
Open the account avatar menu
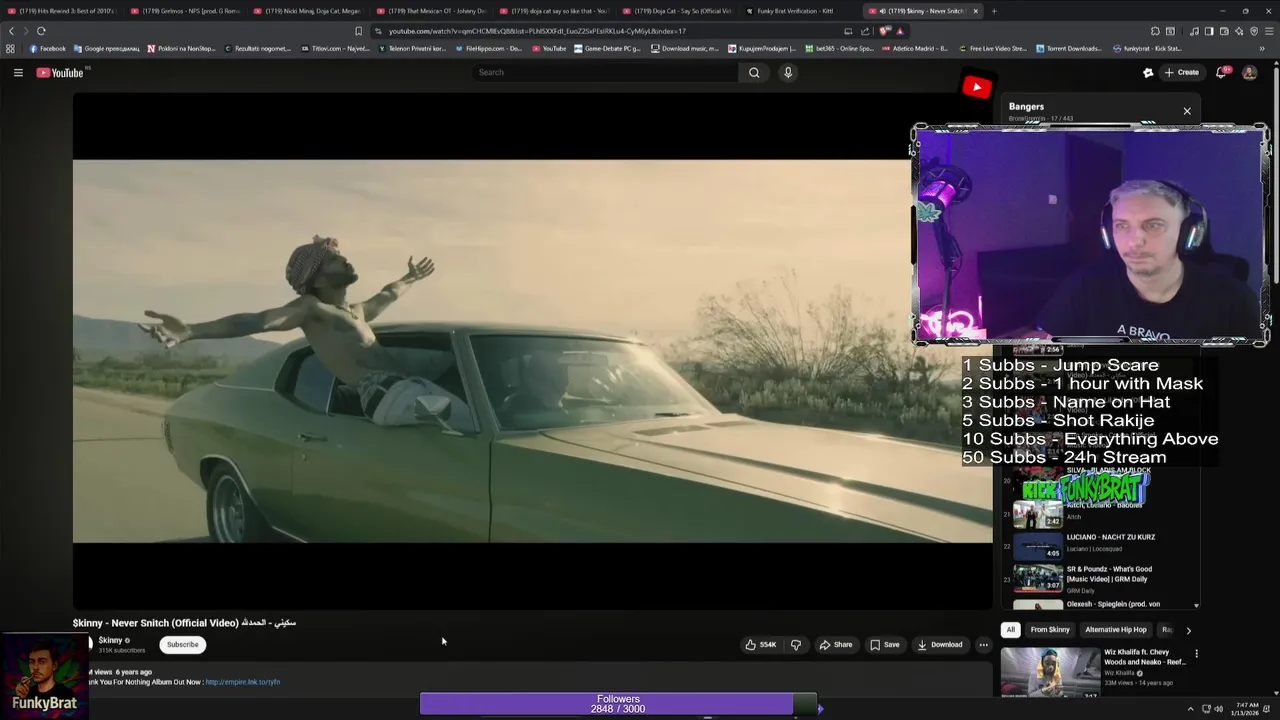[x=1249, y=72]
